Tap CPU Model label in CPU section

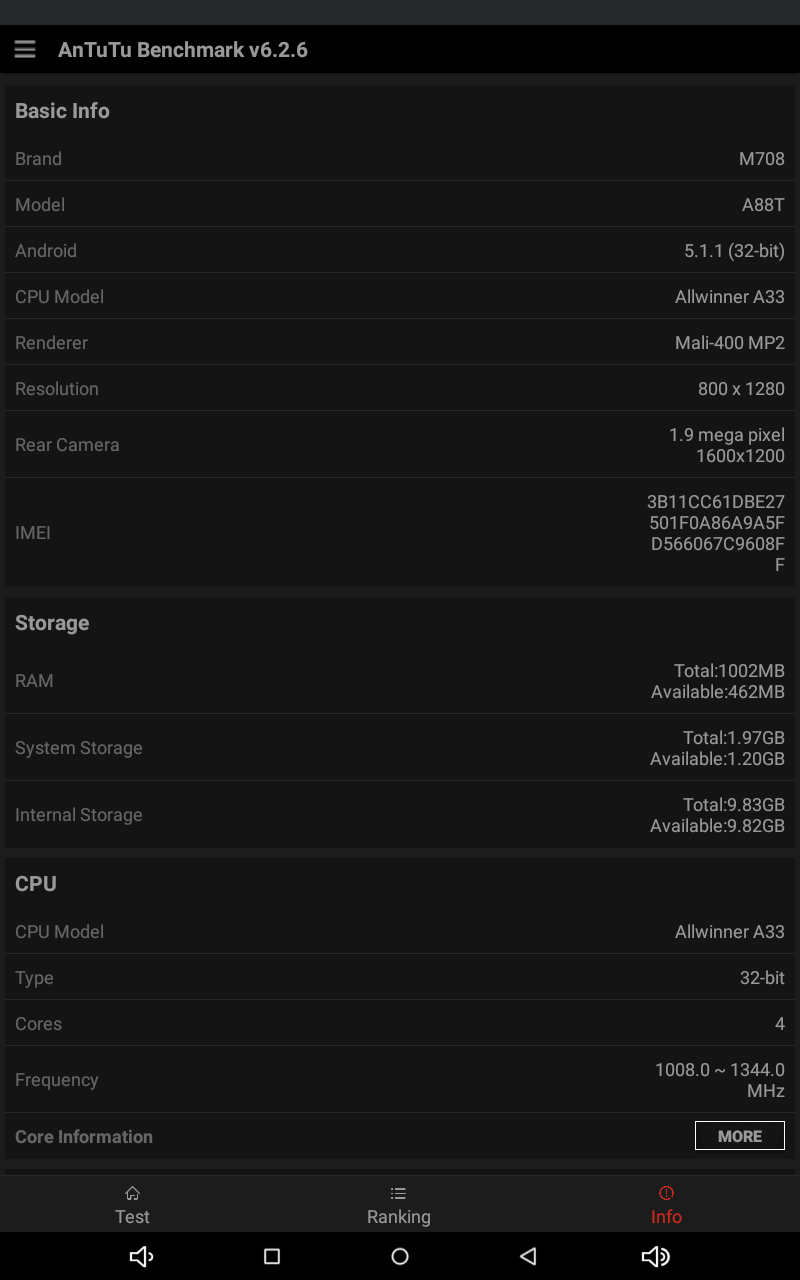tap(59, 932)
